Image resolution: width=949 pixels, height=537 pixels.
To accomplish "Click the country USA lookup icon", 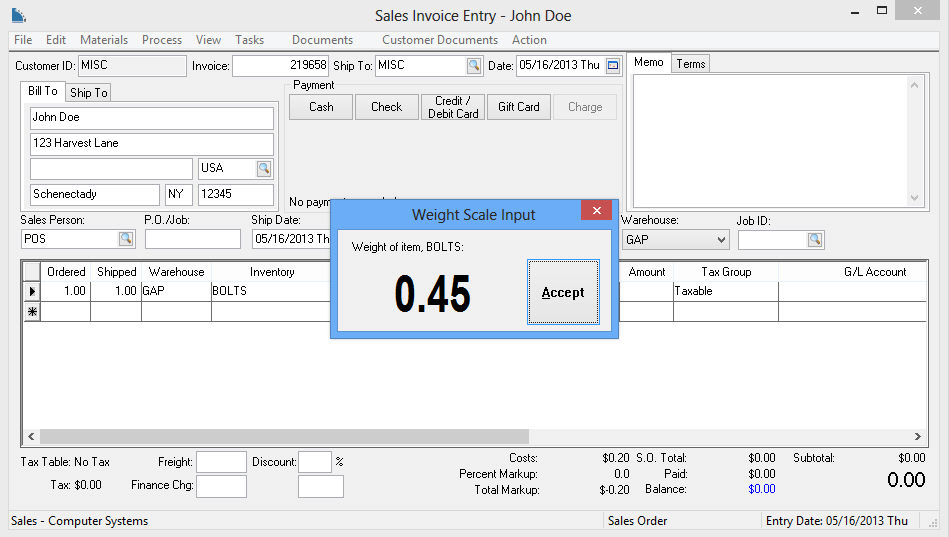I will [x=264, y=168].
